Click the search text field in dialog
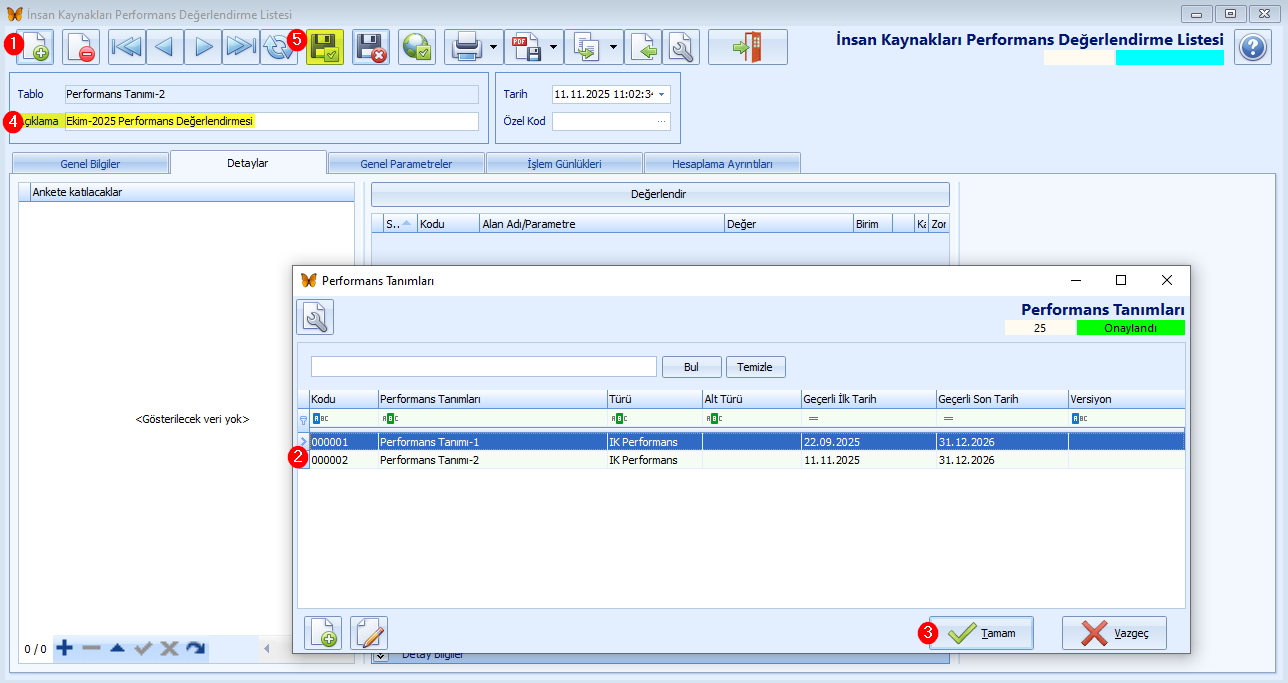The image size is (1288, 683). [483, 367]
